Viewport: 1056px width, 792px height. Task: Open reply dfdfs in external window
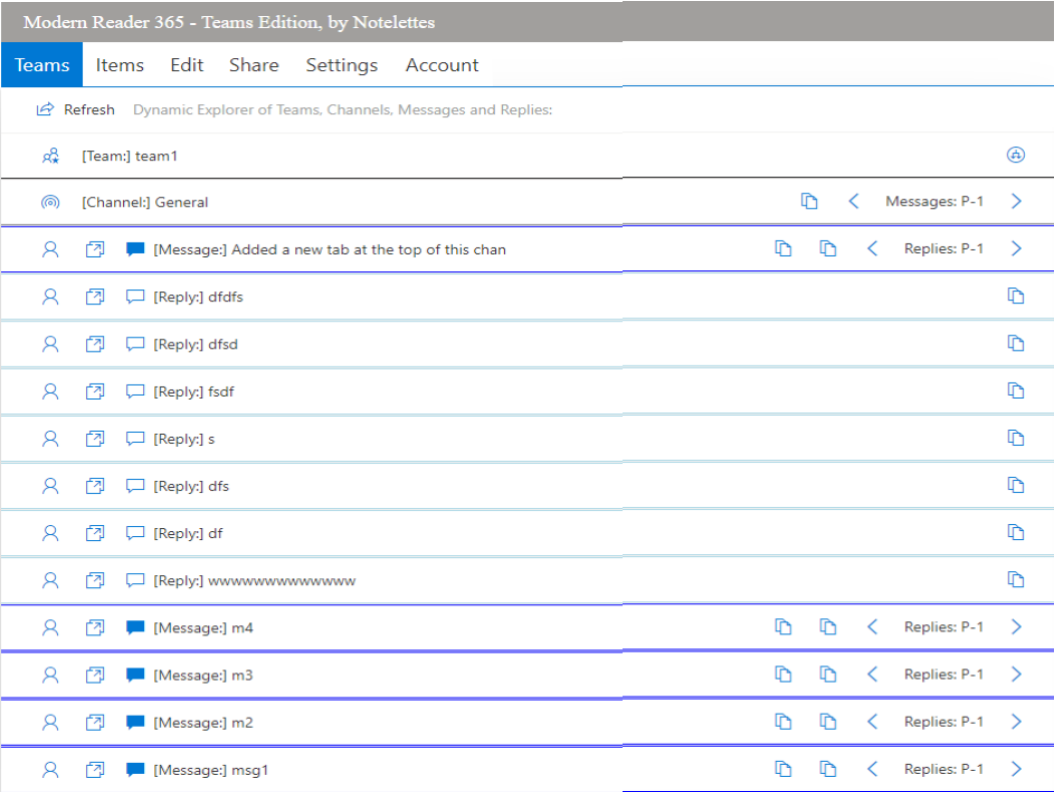pyautogui.click(x=95, y=296)
